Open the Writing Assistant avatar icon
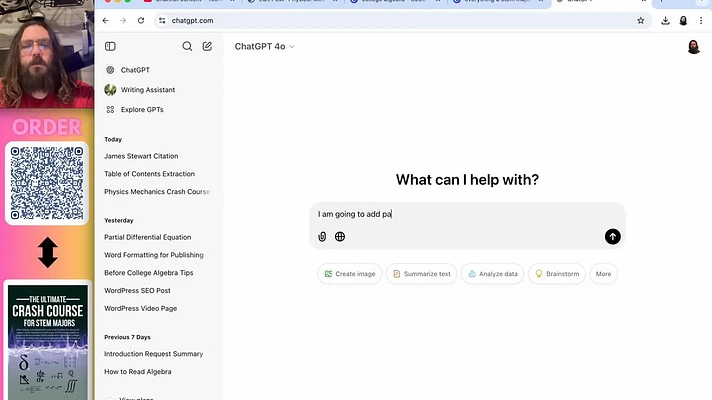712x400 pixels. coord(110,89)
